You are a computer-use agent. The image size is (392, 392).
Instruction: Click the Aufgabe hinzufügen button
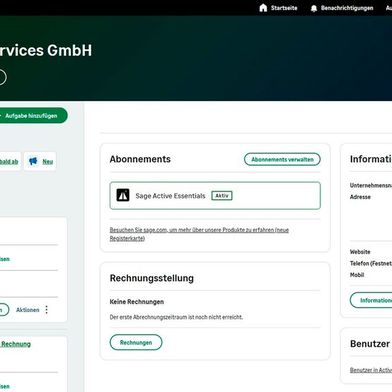click(31, 116)
